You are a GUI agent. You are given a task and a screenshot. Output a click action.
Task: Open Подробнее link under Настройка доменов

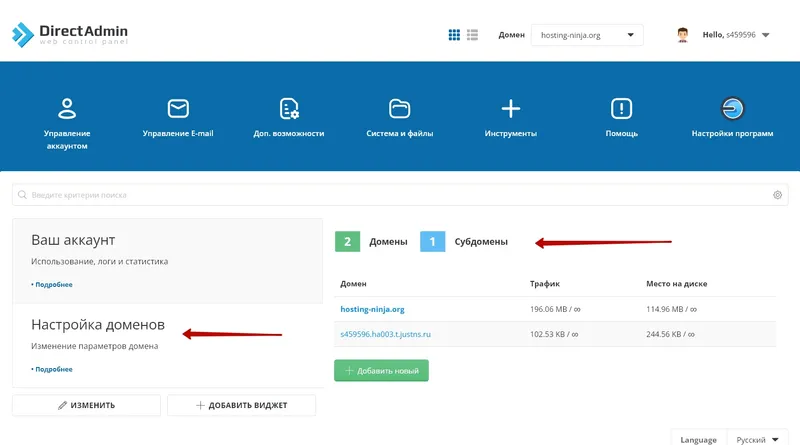[x=52, y=369]
